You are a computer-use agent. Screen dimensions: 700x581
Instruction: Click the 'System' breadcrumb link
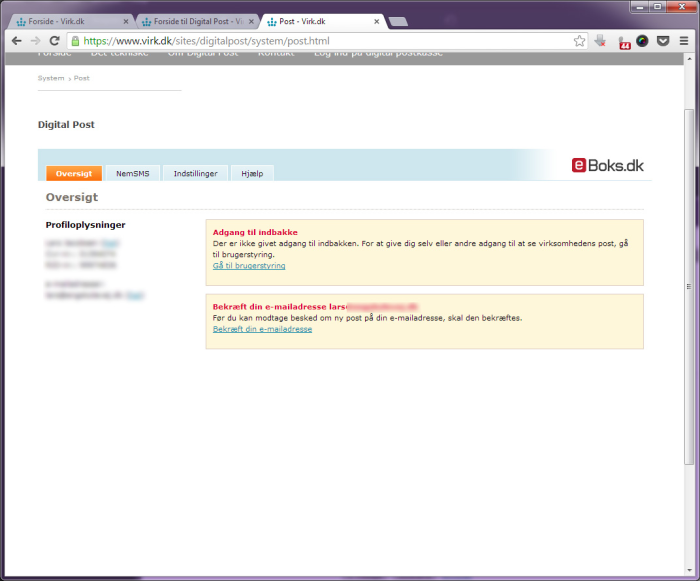[x=51, y=78]
